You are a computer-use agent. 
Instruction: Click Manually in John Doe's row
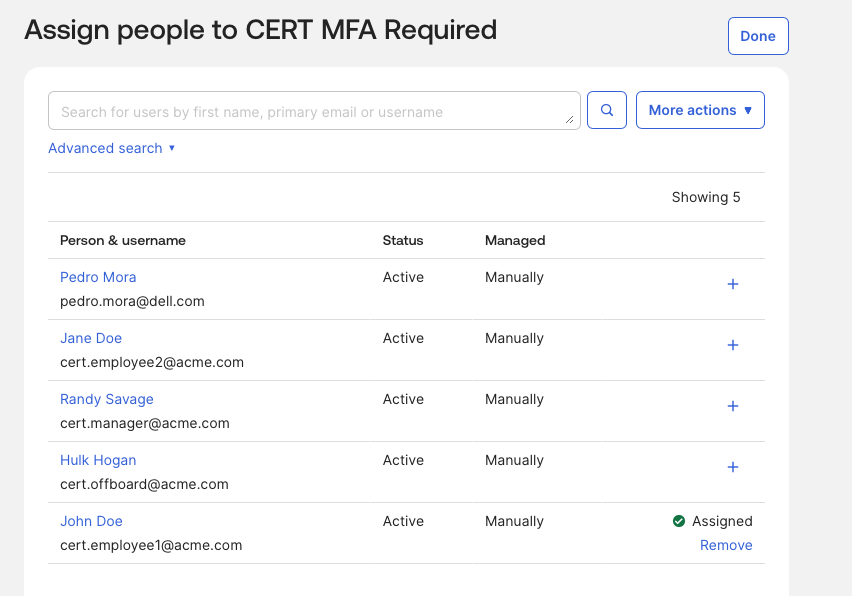514,521
